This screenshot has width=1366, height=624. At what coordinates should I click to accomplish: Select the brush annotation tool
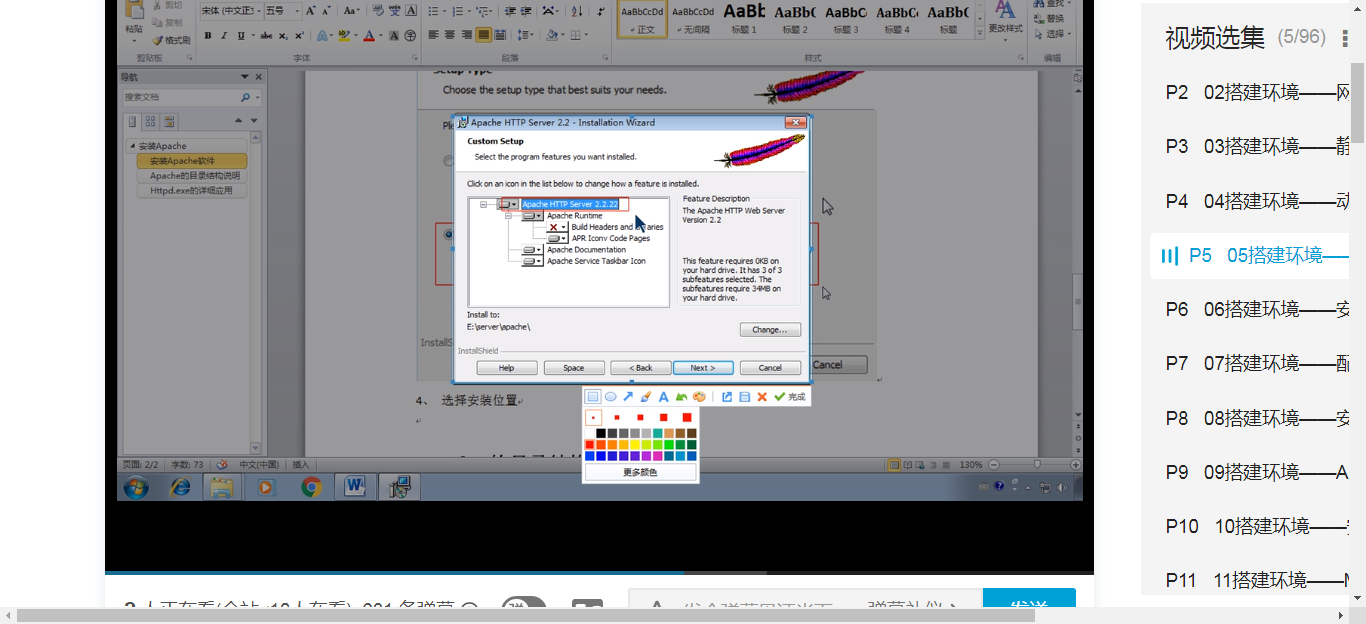click(x=646, y=397)
